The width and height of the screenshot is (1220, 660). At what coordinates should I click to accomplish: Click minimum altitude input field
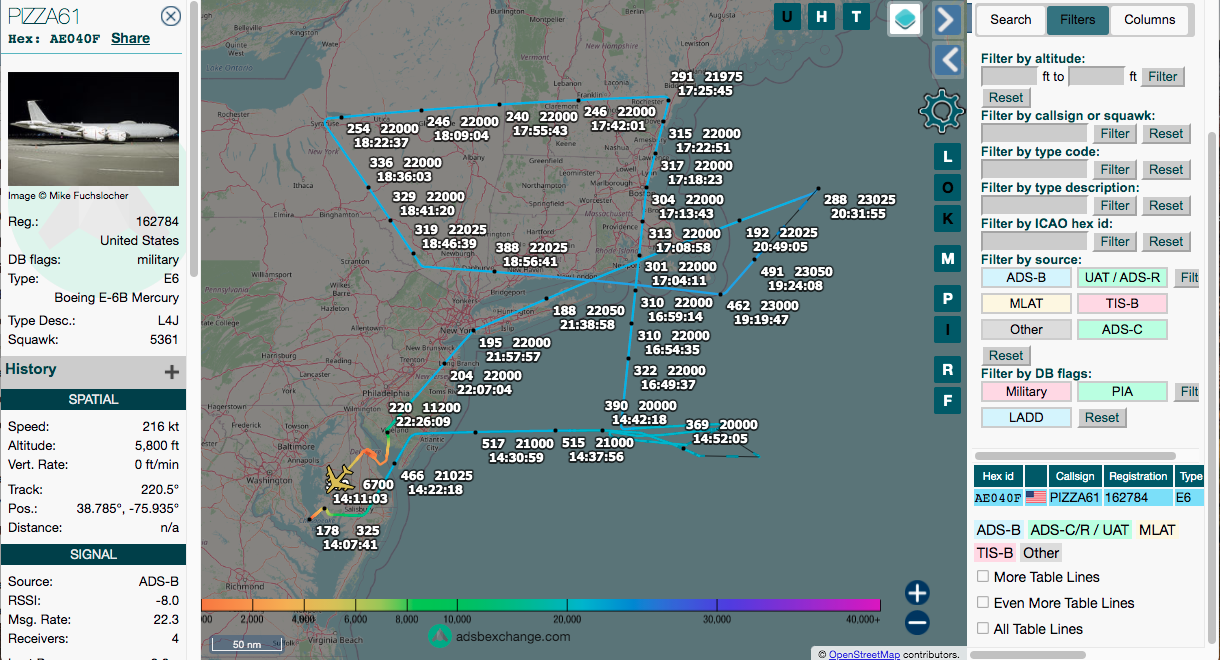click(x=1009, y=77)
